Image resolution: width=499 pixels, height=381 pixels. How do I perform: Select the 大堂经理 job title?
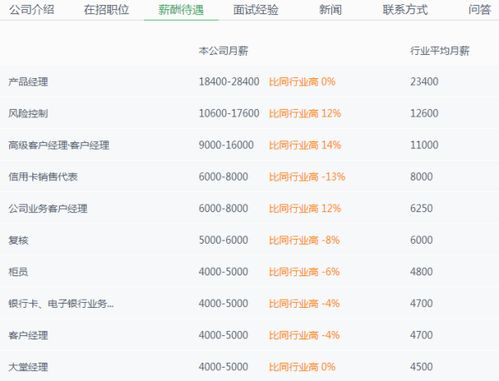click(x=28, y=367)
